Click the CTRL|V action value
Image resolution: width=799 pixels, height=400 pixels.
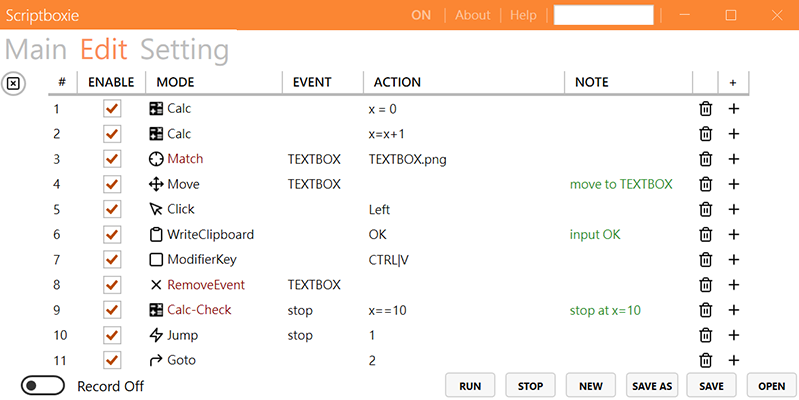(x=388, y=260)
